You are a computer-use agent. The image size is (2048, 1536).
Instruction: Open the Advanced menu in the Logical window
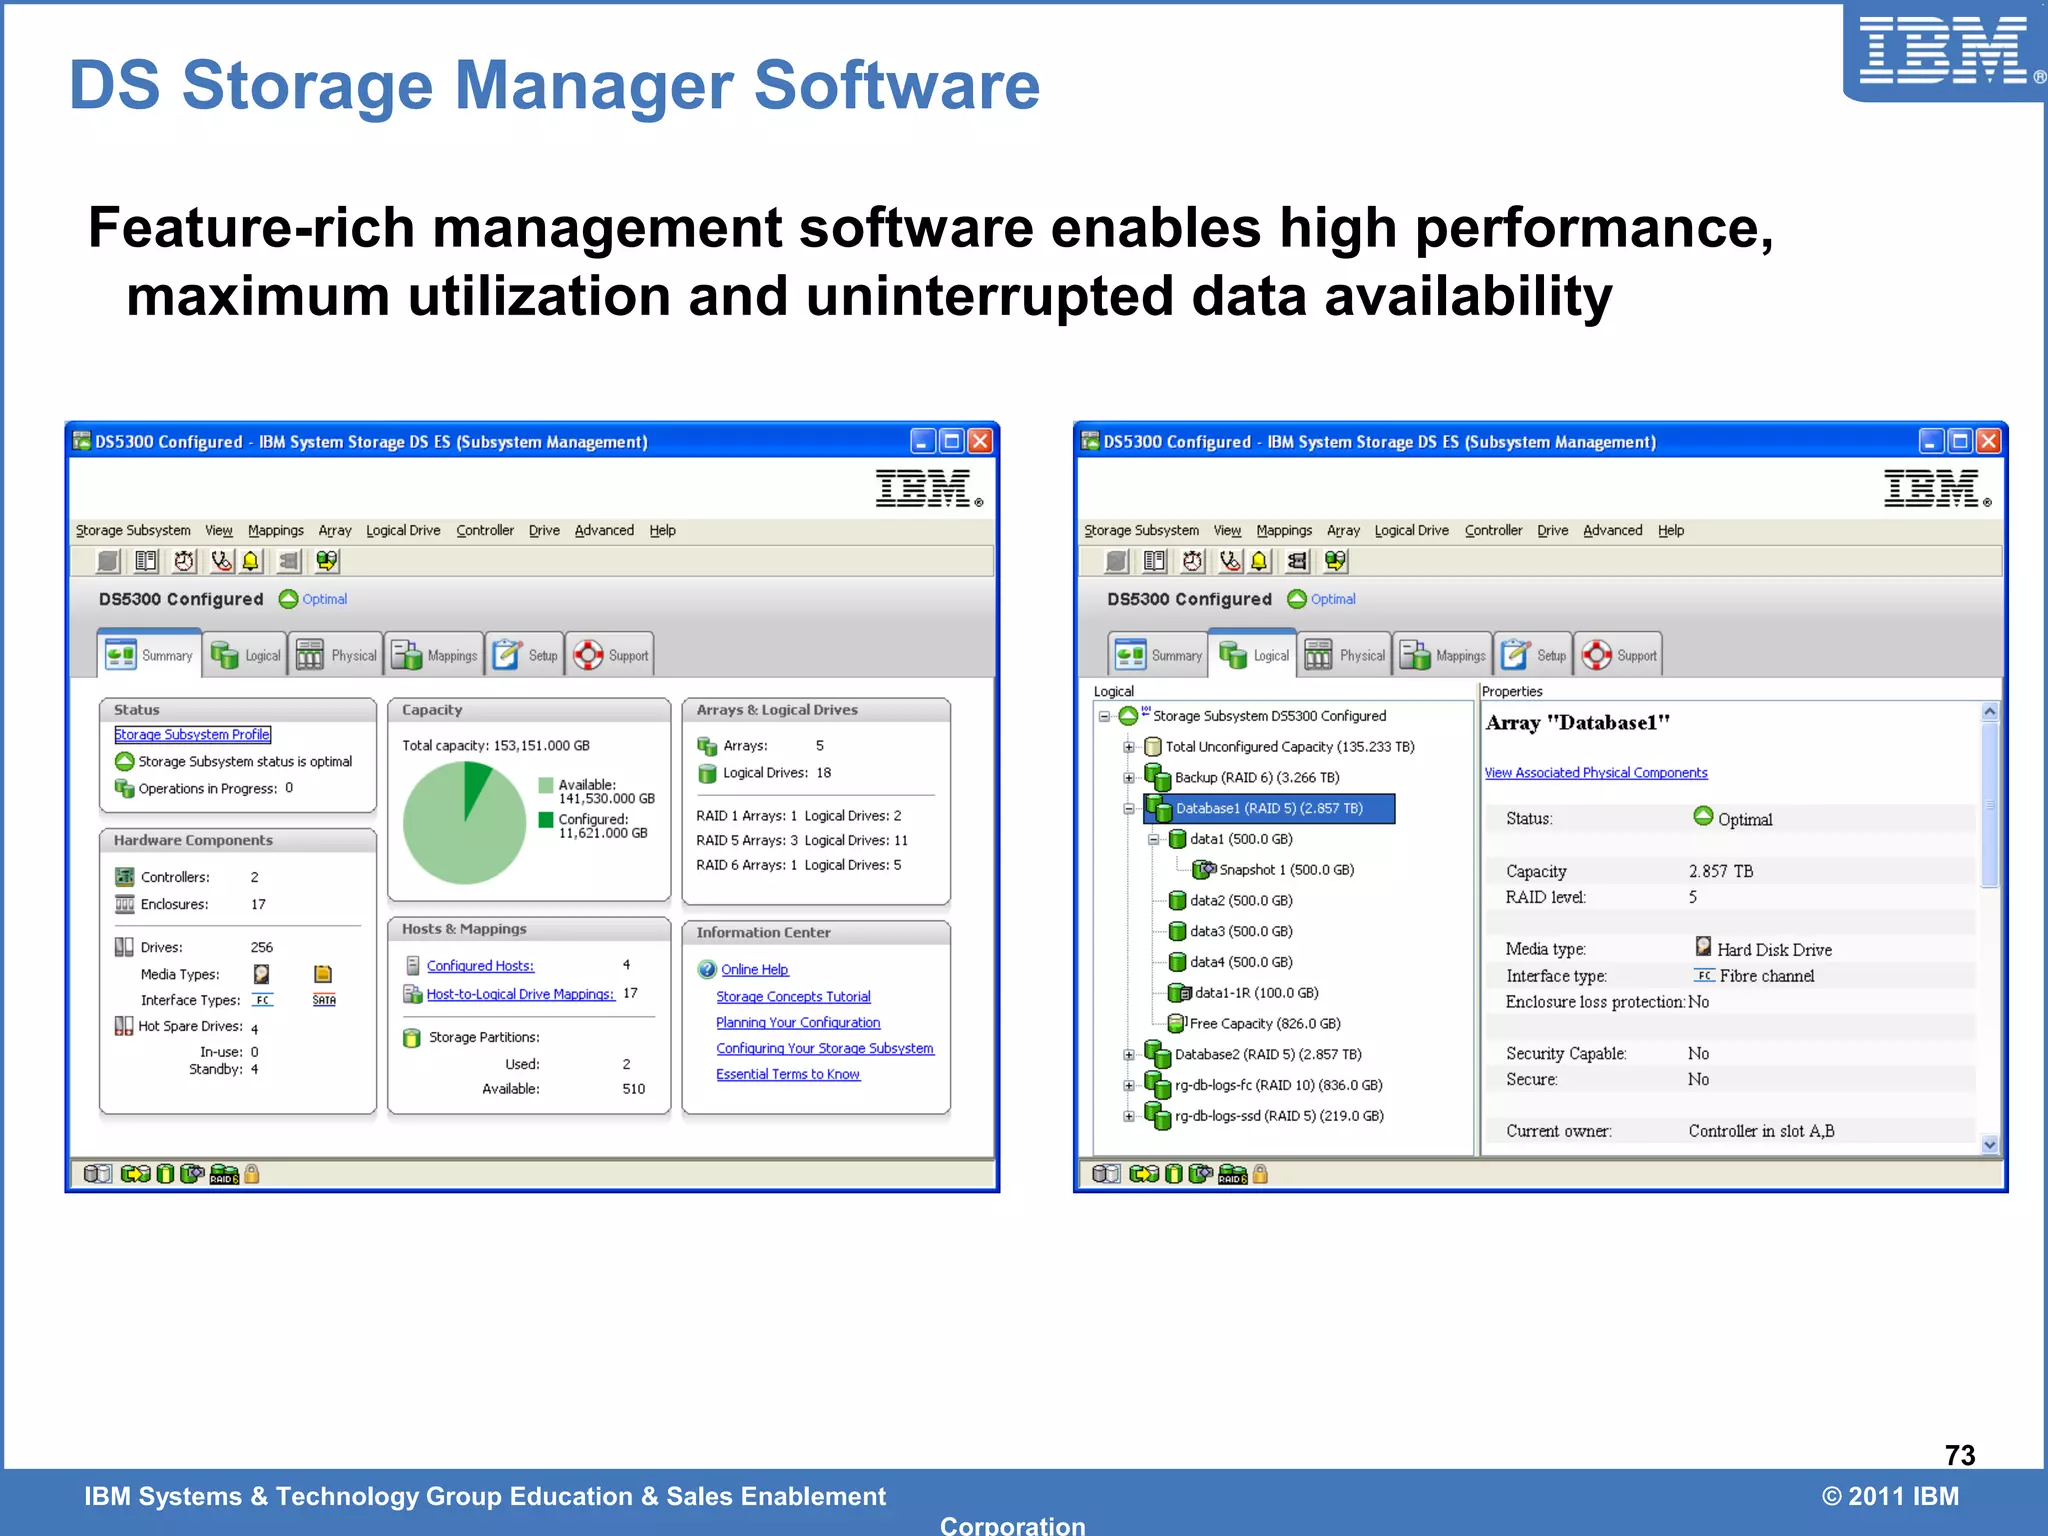tap(1612, 530)
